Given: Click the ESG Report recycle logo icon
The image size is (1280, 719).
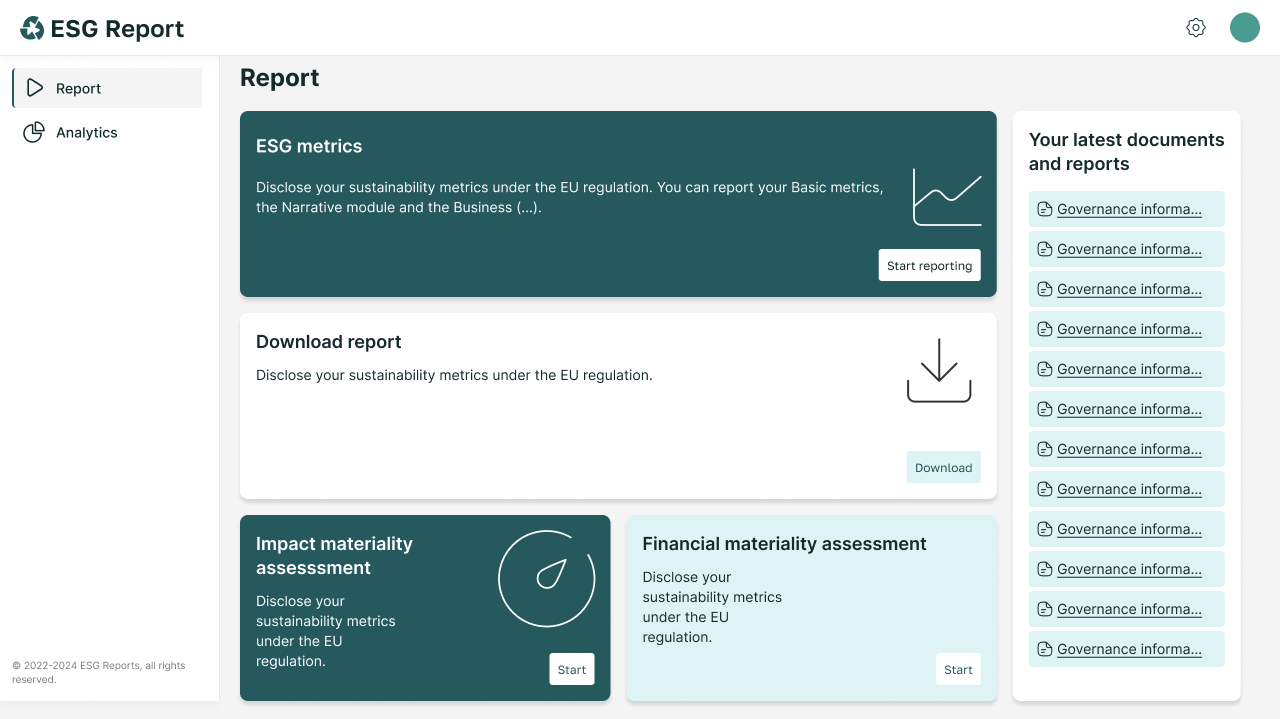Looking at the screenshot, I should pyautogui.click(x=32, y=28).
